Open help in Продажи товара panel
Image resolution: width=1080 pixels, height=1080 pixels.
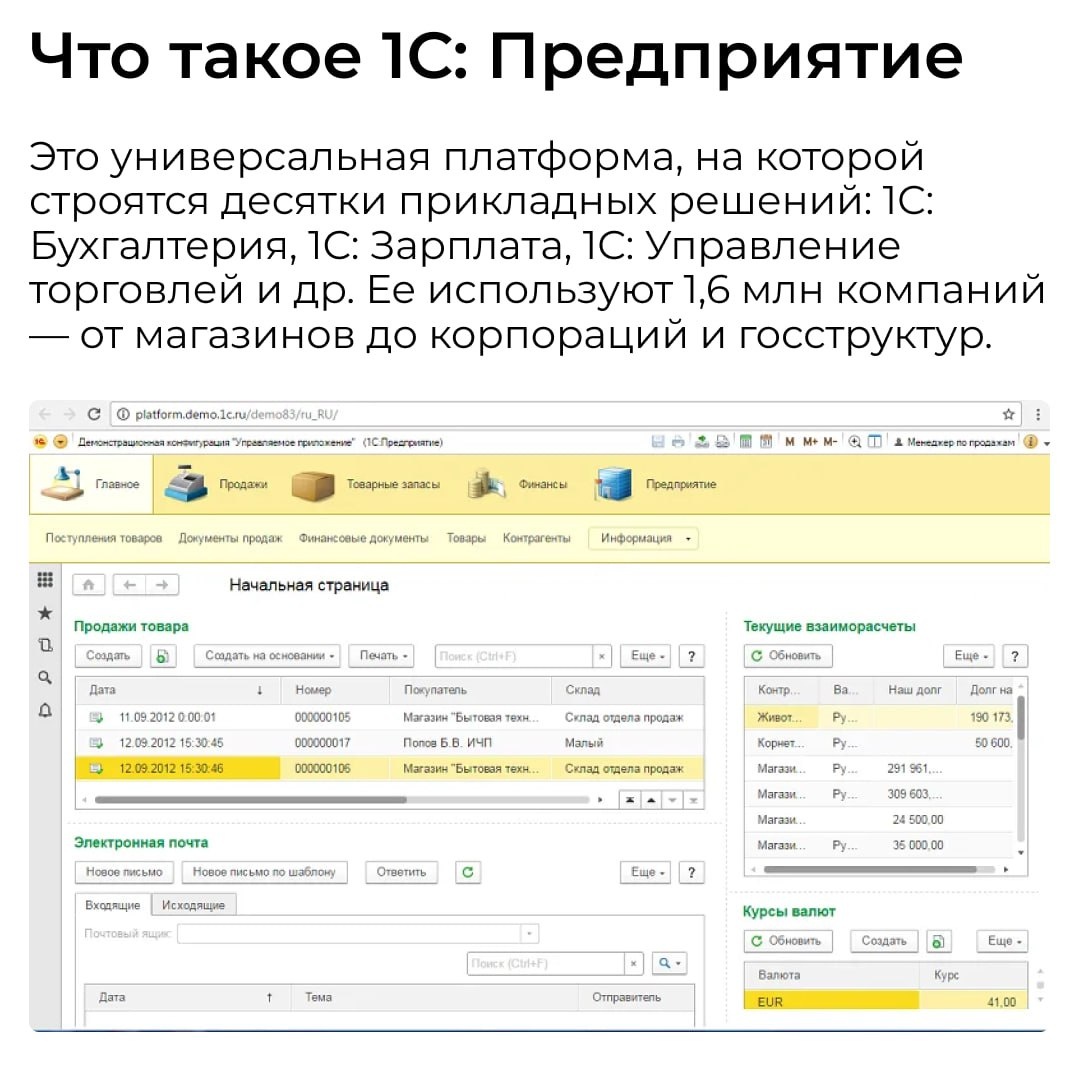692,656
